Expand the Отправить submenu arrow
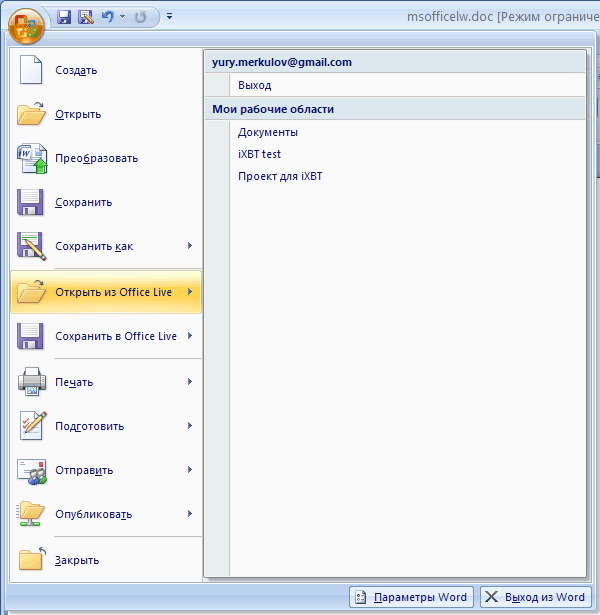The height and width of the screenshot is (615, 600). pyautogui.click(x=190, y=469)
